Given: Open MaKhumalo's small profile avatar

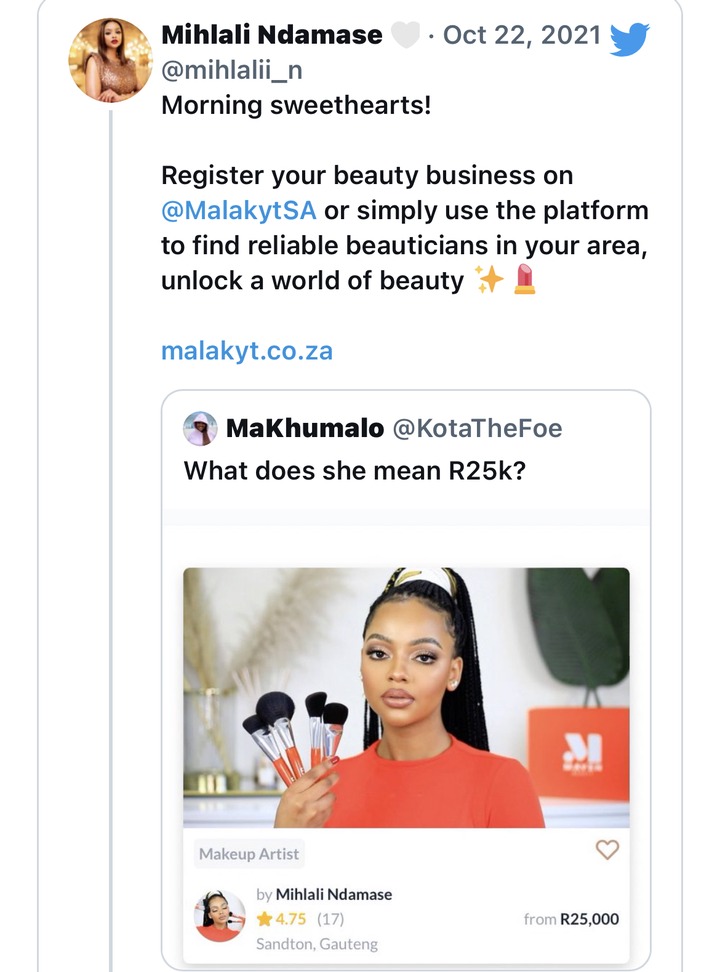Looking at the screenshot, I should click(x=200, y=428).
